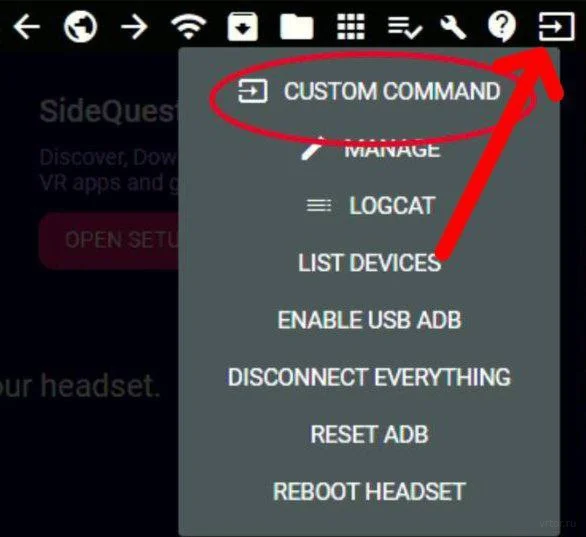Select MANAGE menu entry
The height and width of the screenshot is (537, 586).
point(371,149)
